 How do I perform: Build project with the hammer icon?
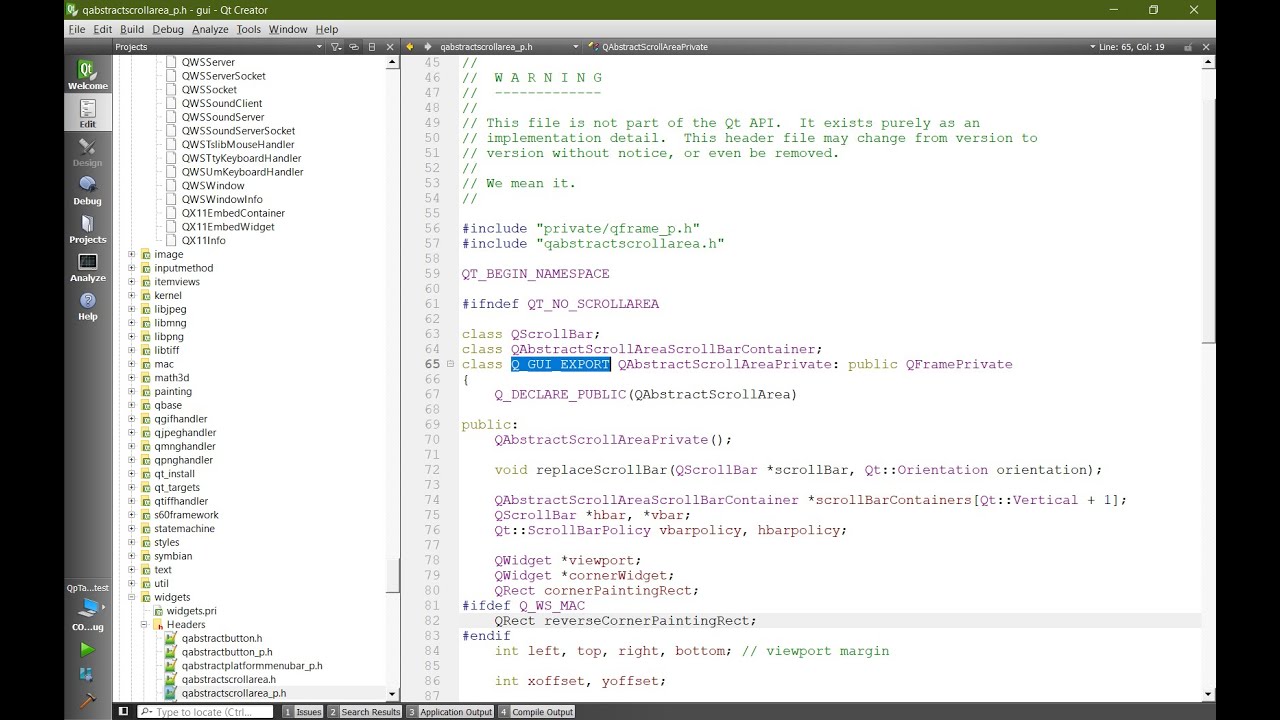pyautogui.click(x=87, y=700)
